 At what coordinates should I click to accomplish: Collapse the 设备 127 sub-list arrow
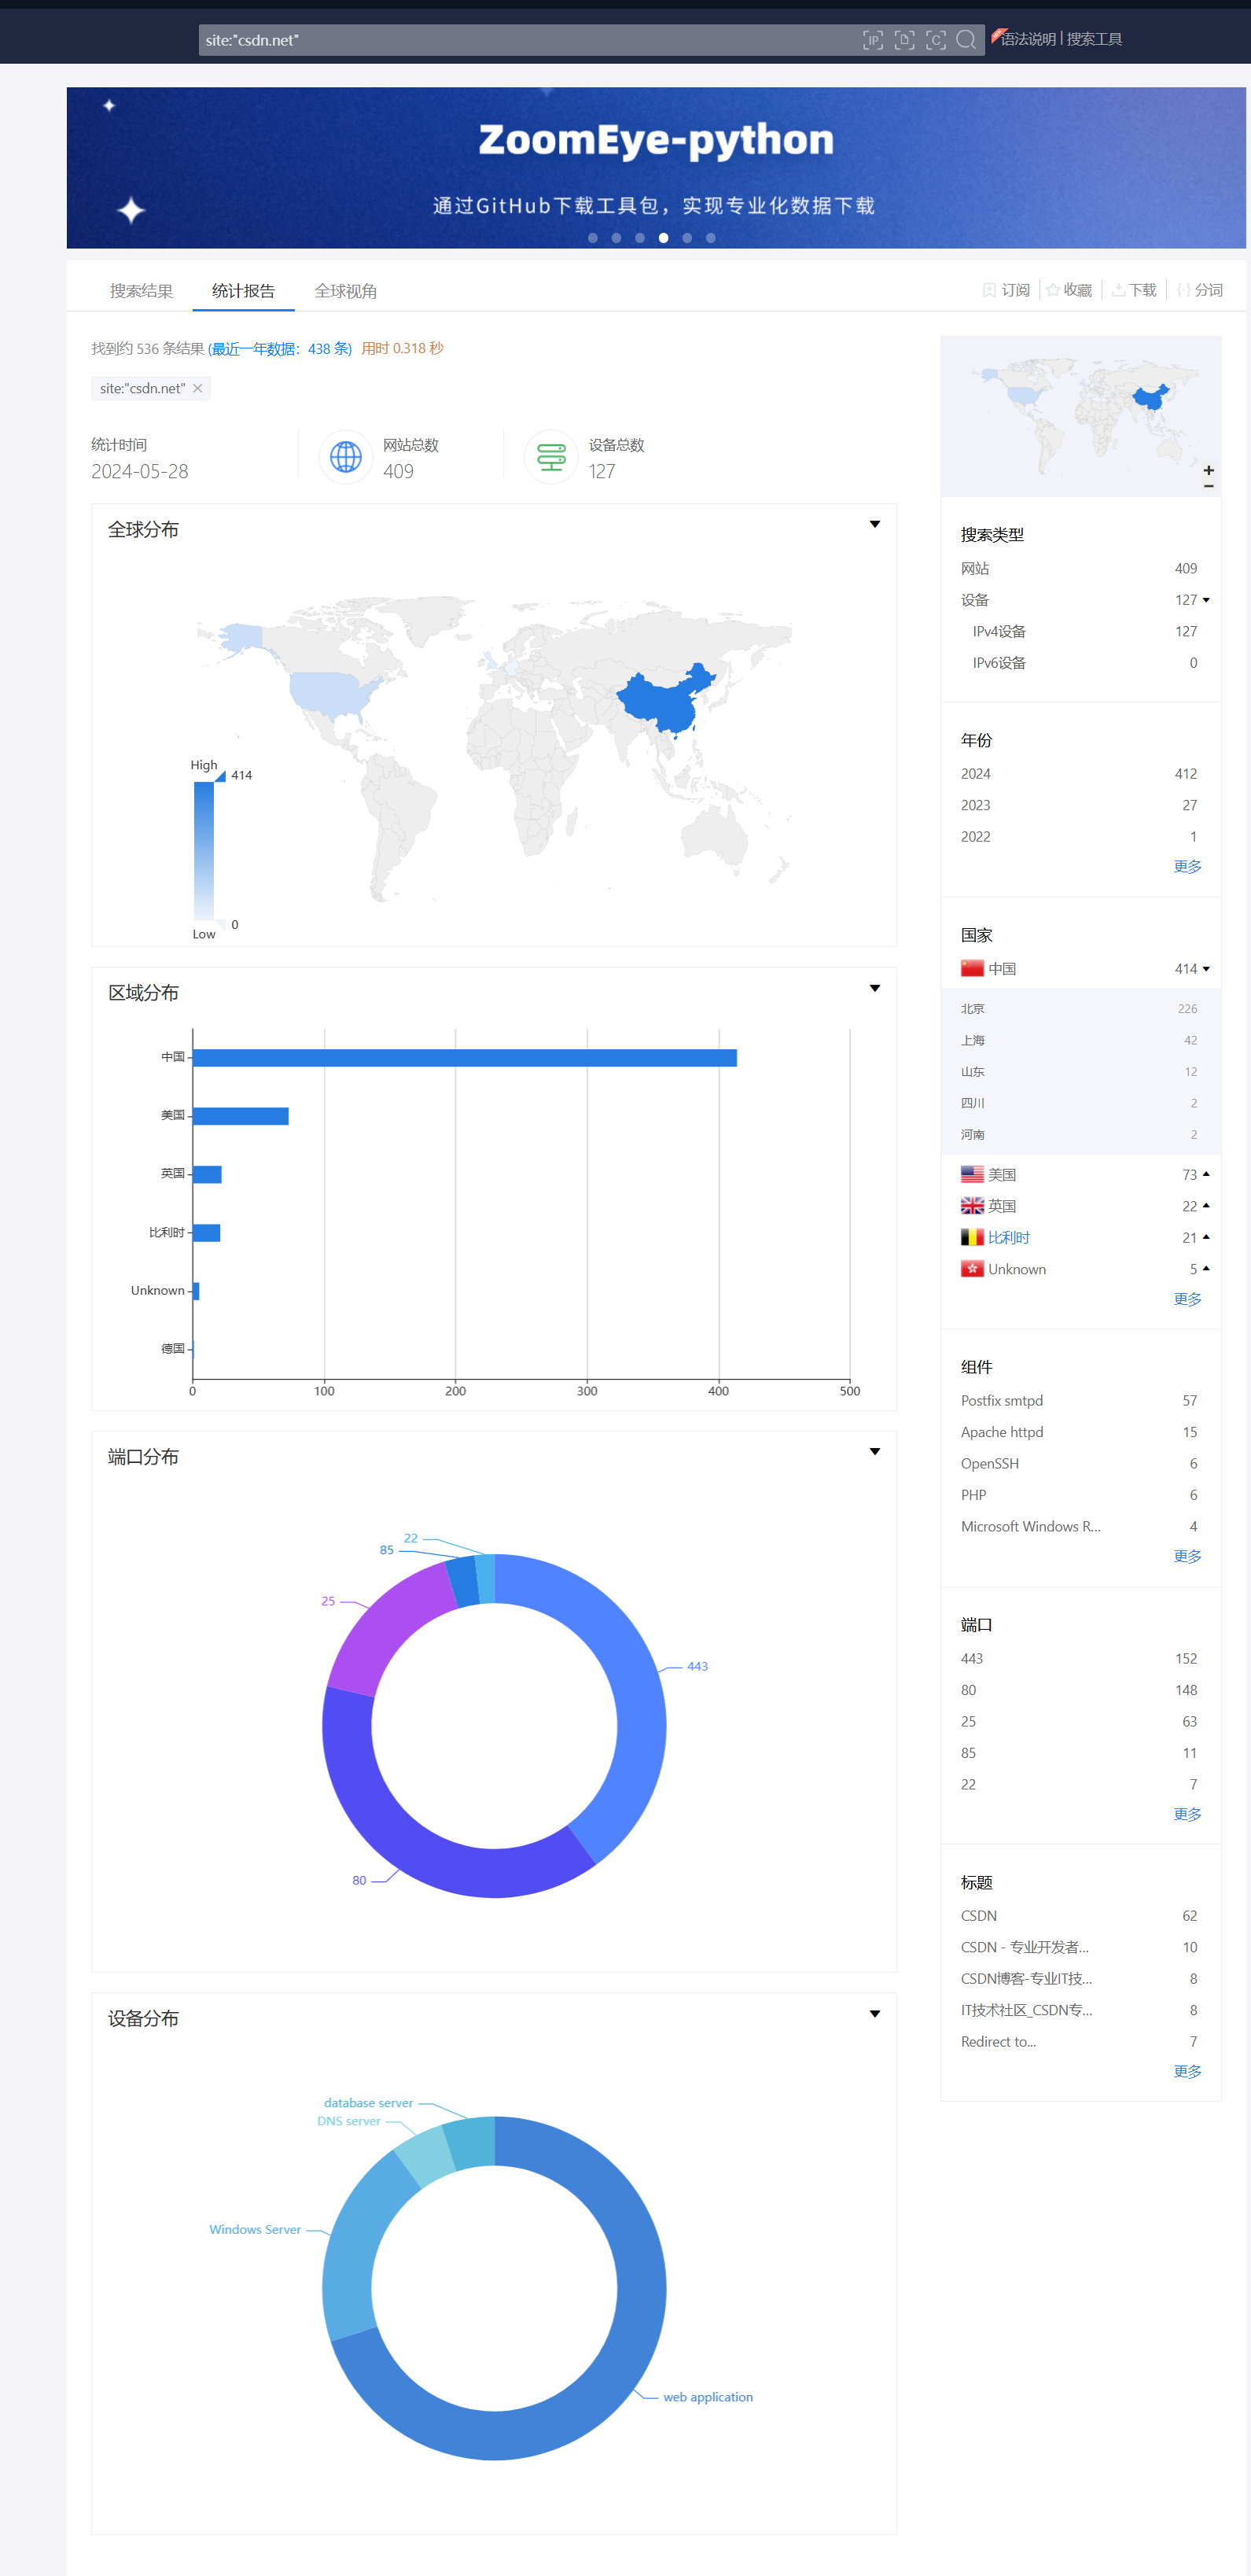(x=1206, y=600)
